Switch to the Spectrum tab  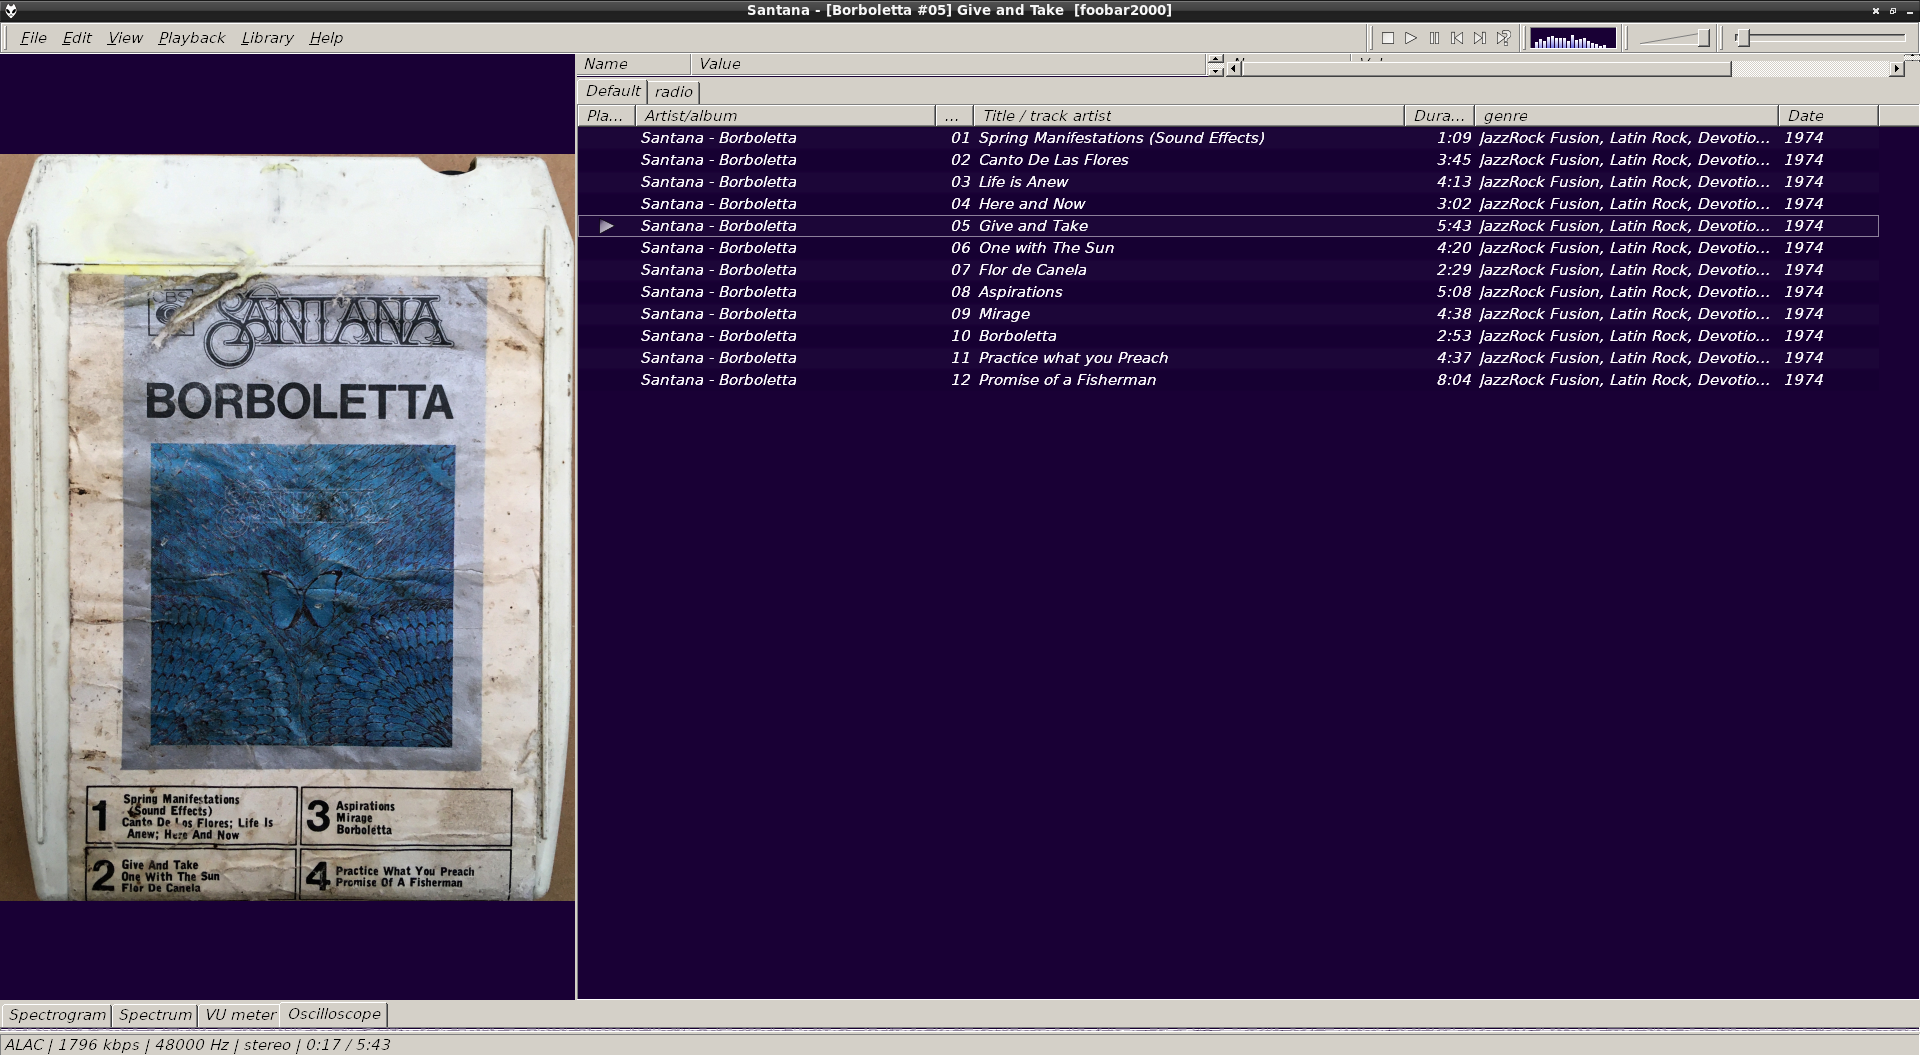(155, 1015)
